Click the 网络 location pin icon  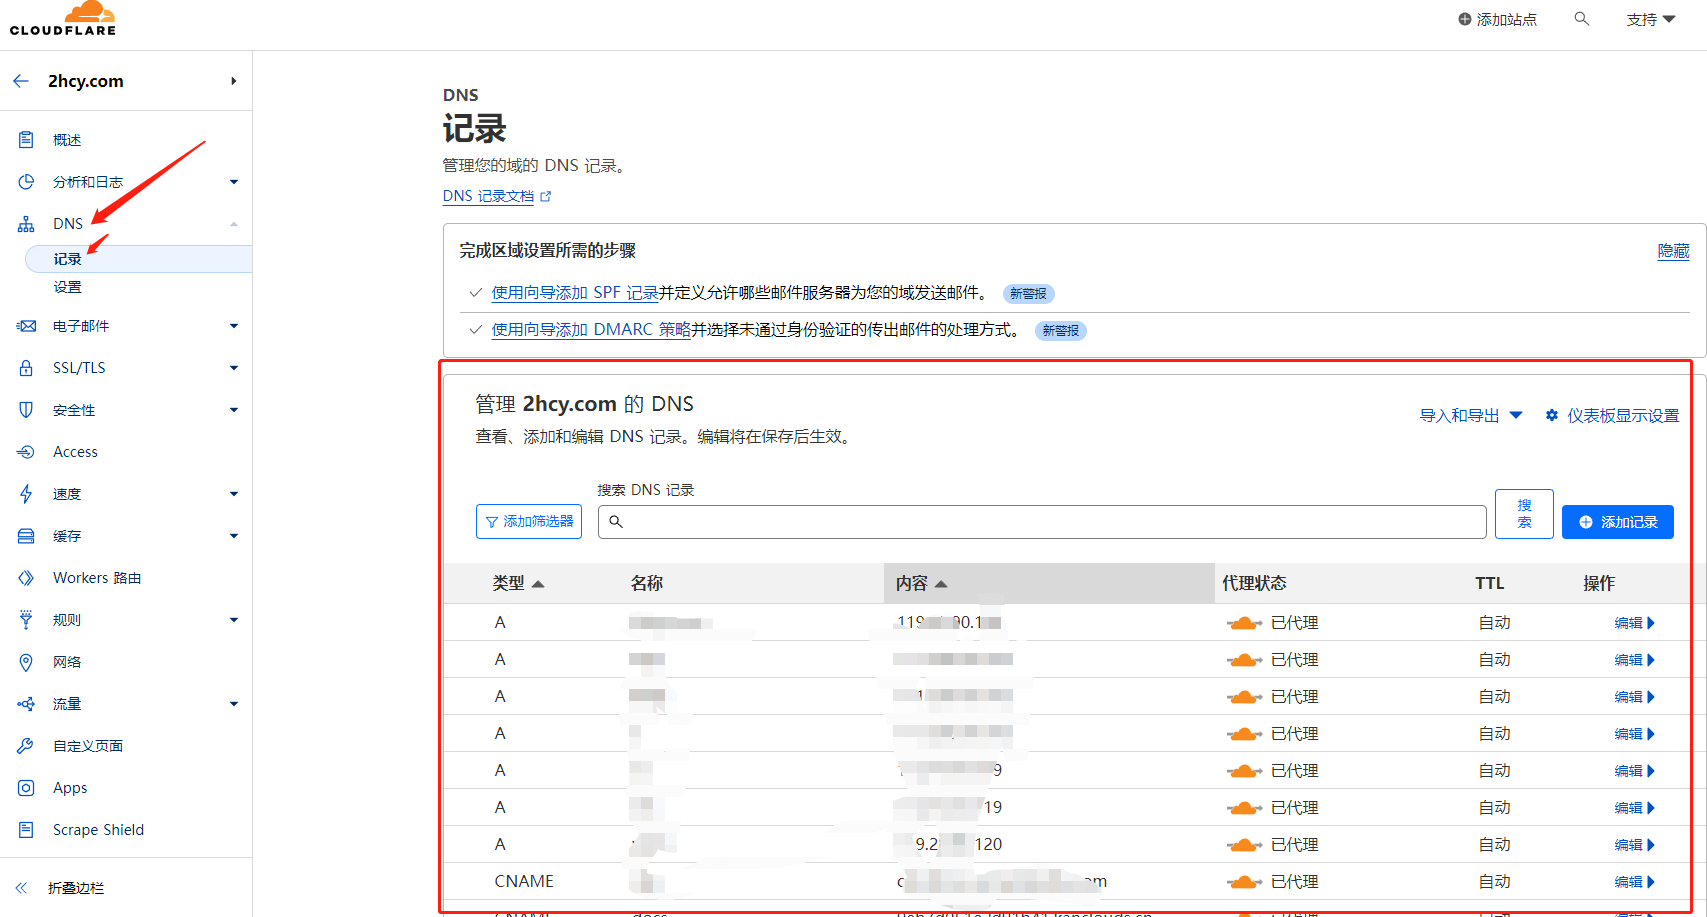tap(26, 662)
